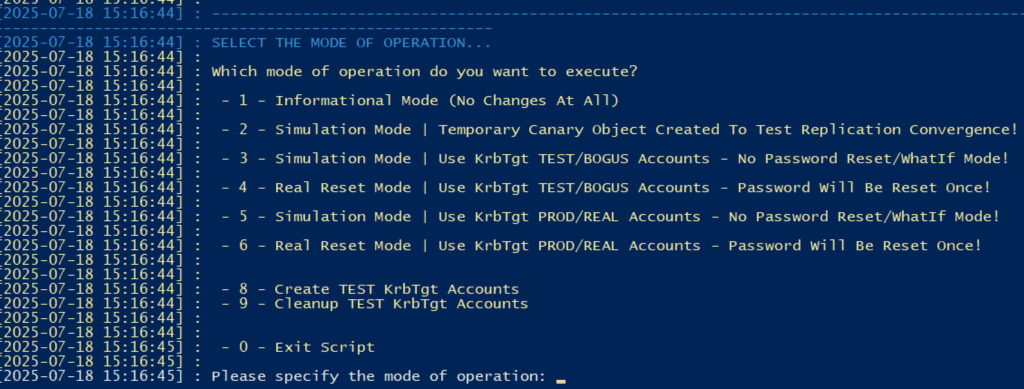Click option 6 Real Reset Mode PROD/REAL line

coord(601,246)
